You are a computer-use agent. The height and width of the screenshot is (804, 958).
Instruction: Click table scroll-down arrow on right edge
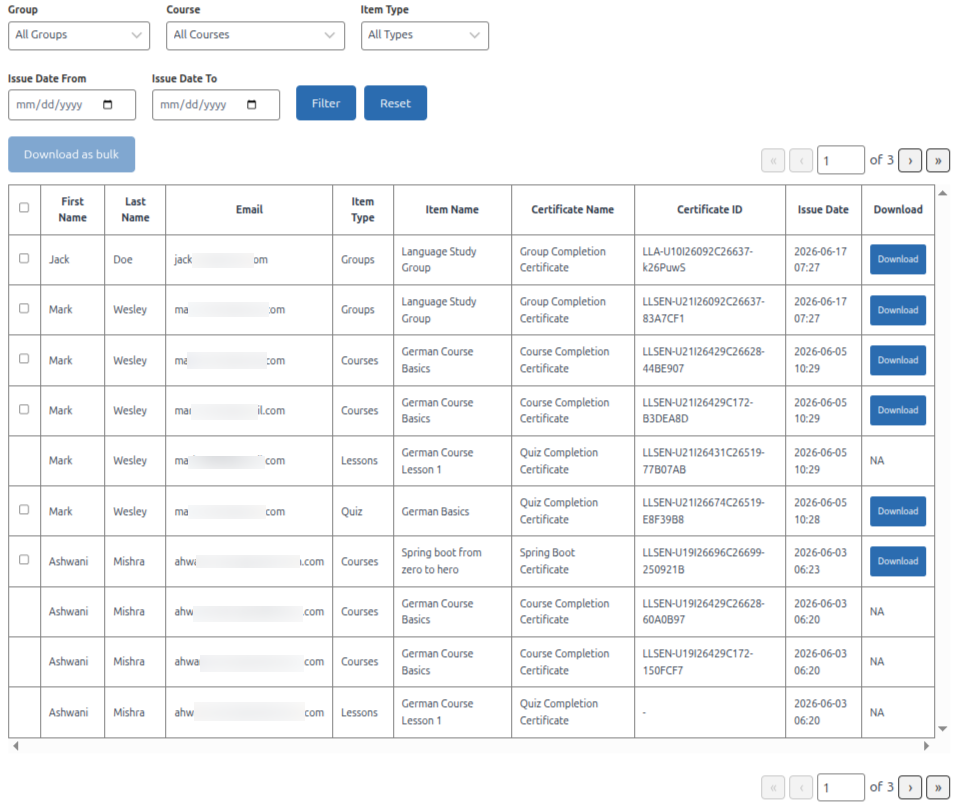[943, 729]
